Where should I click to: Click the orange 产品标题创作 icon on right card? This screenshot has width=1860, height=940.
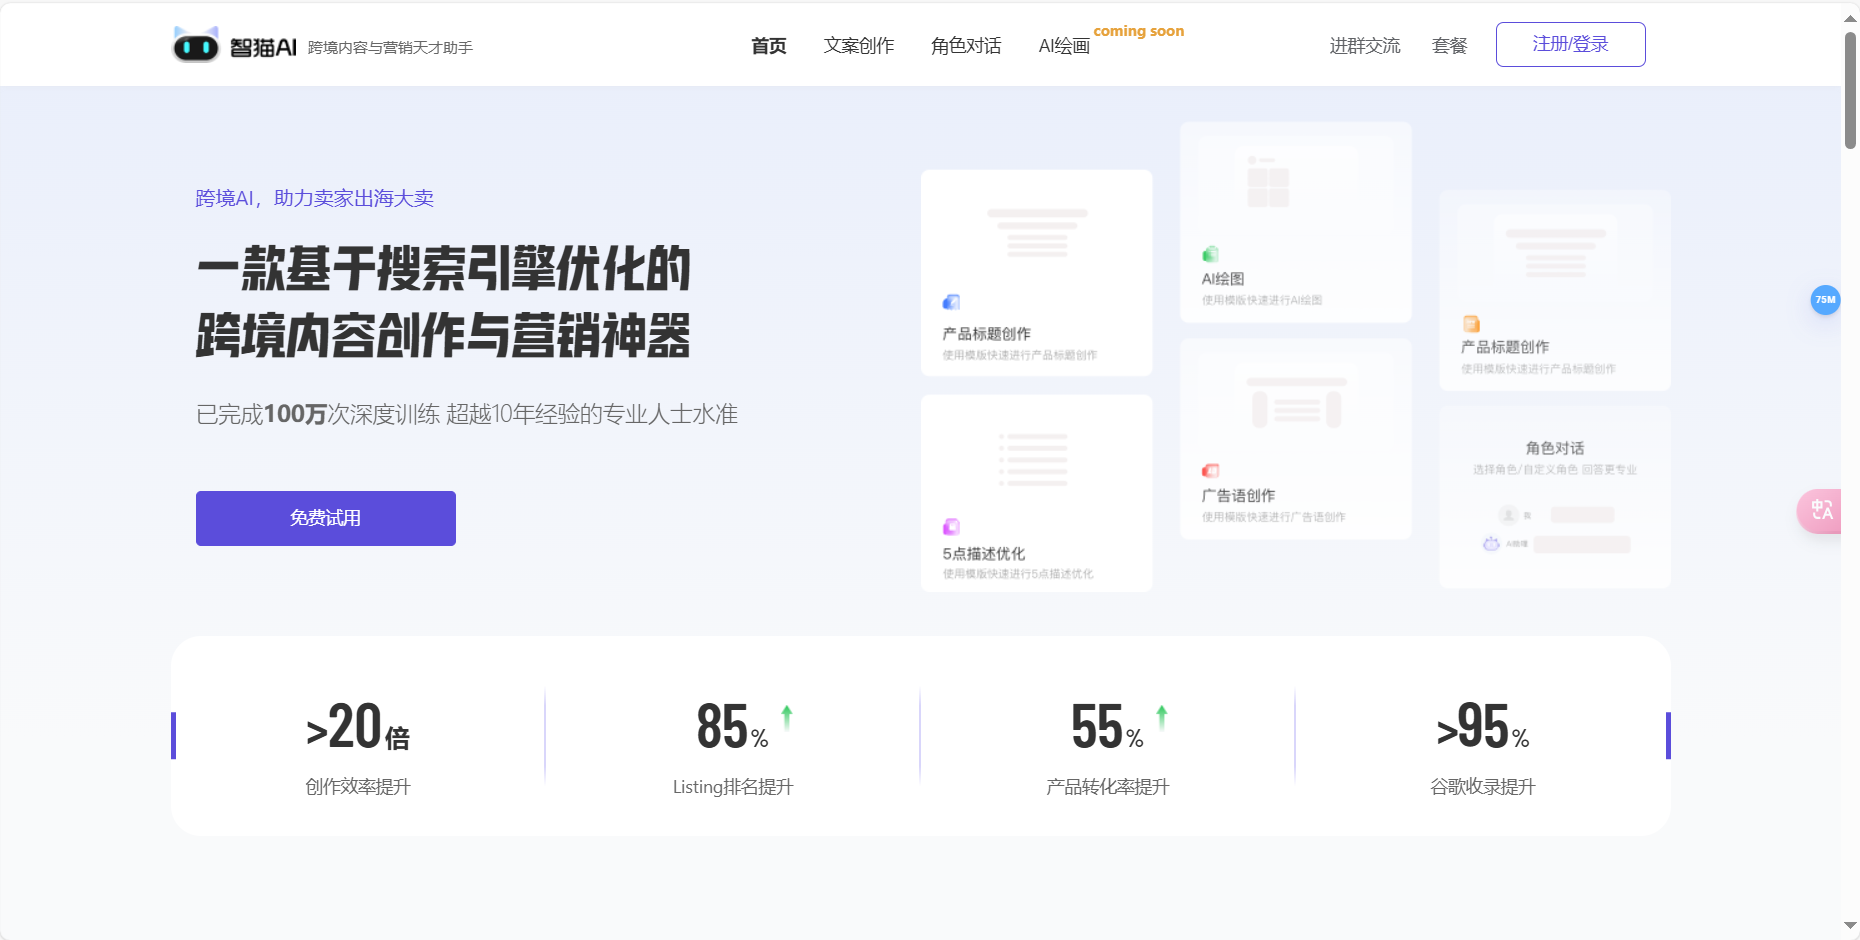1470,323
